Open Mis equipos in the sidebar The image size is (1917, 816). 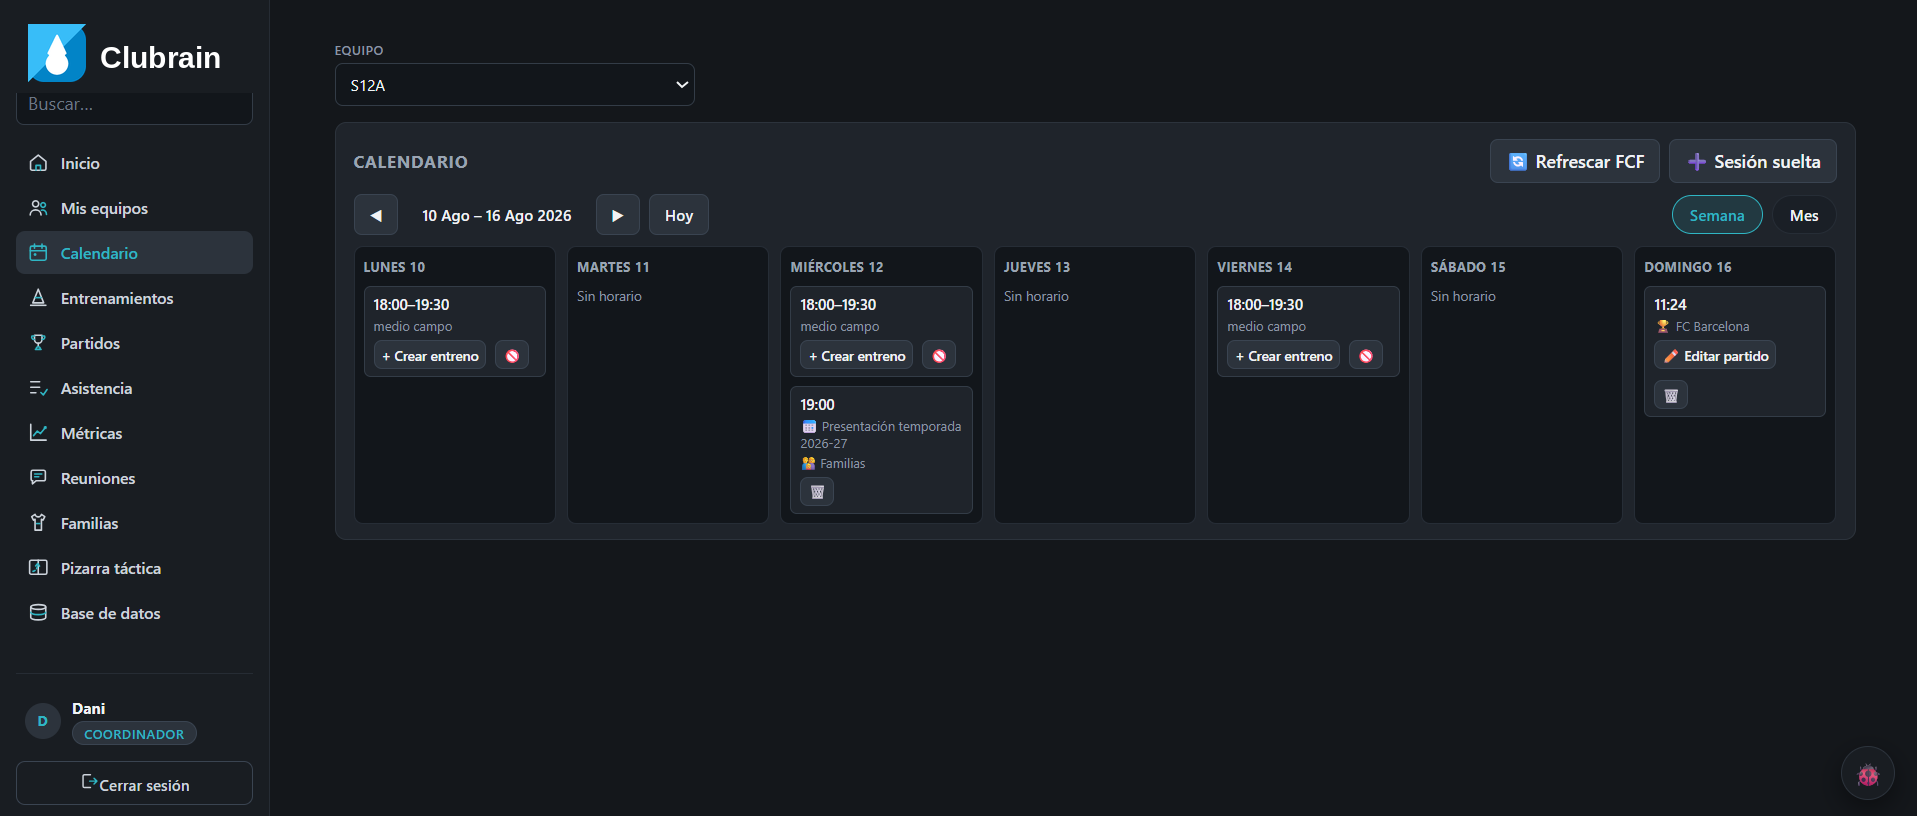[134, 208]
